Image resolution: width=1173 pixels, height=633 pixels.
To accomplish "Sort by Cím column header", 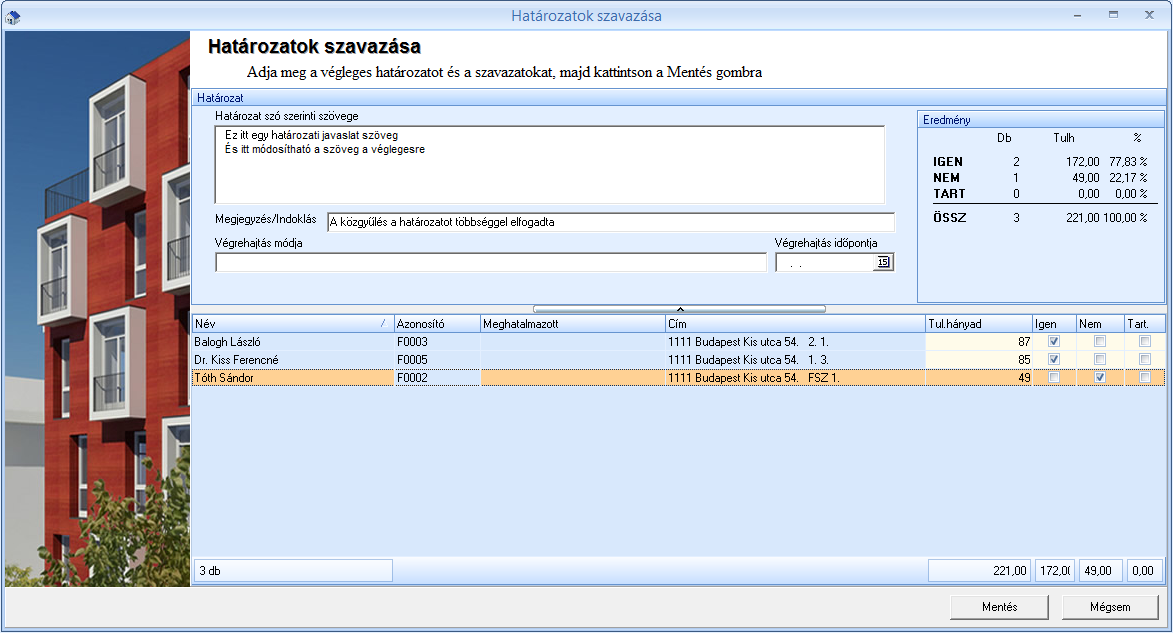I will 795,324.
